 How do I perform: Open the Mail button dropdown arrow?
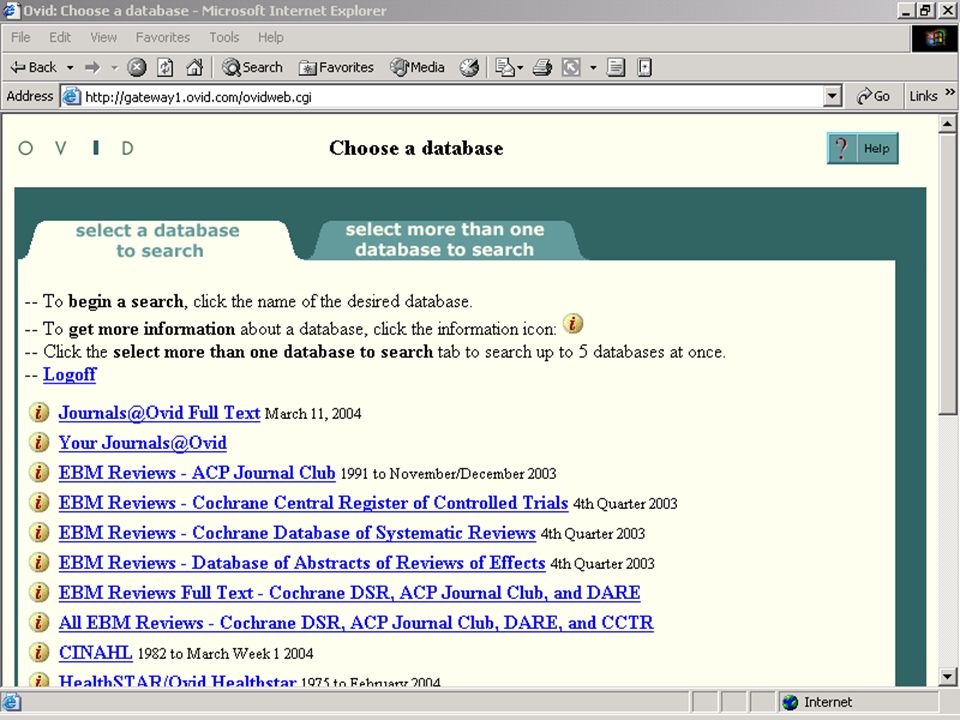(520, 67)
